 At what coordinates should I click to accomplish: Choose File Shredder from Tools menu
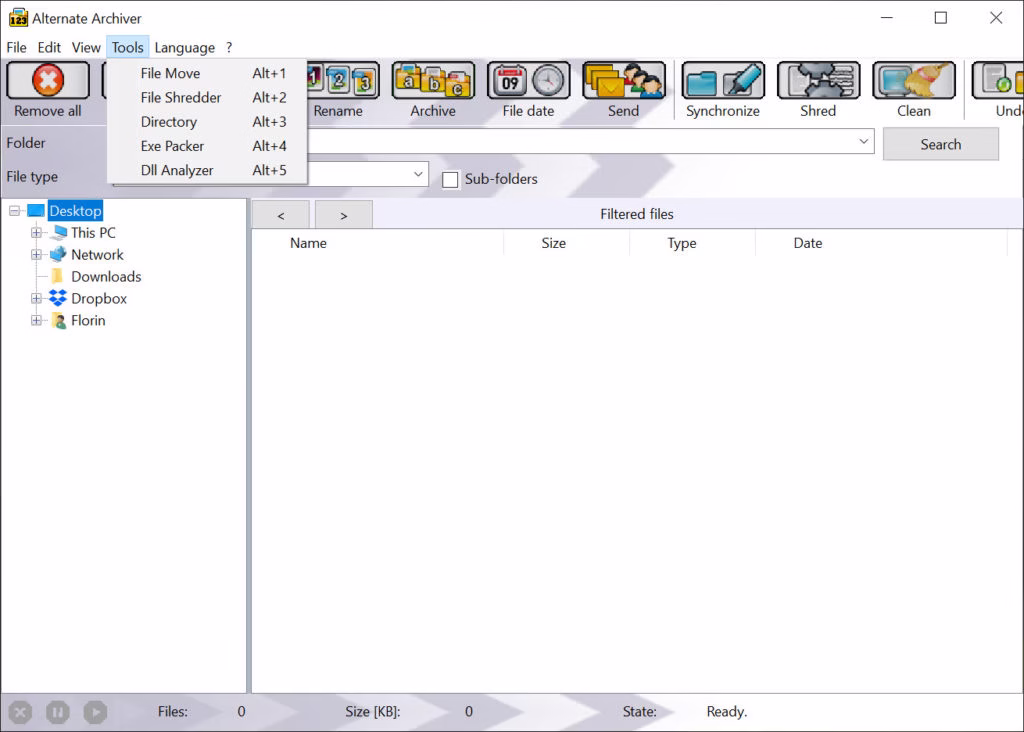point(181,98)
